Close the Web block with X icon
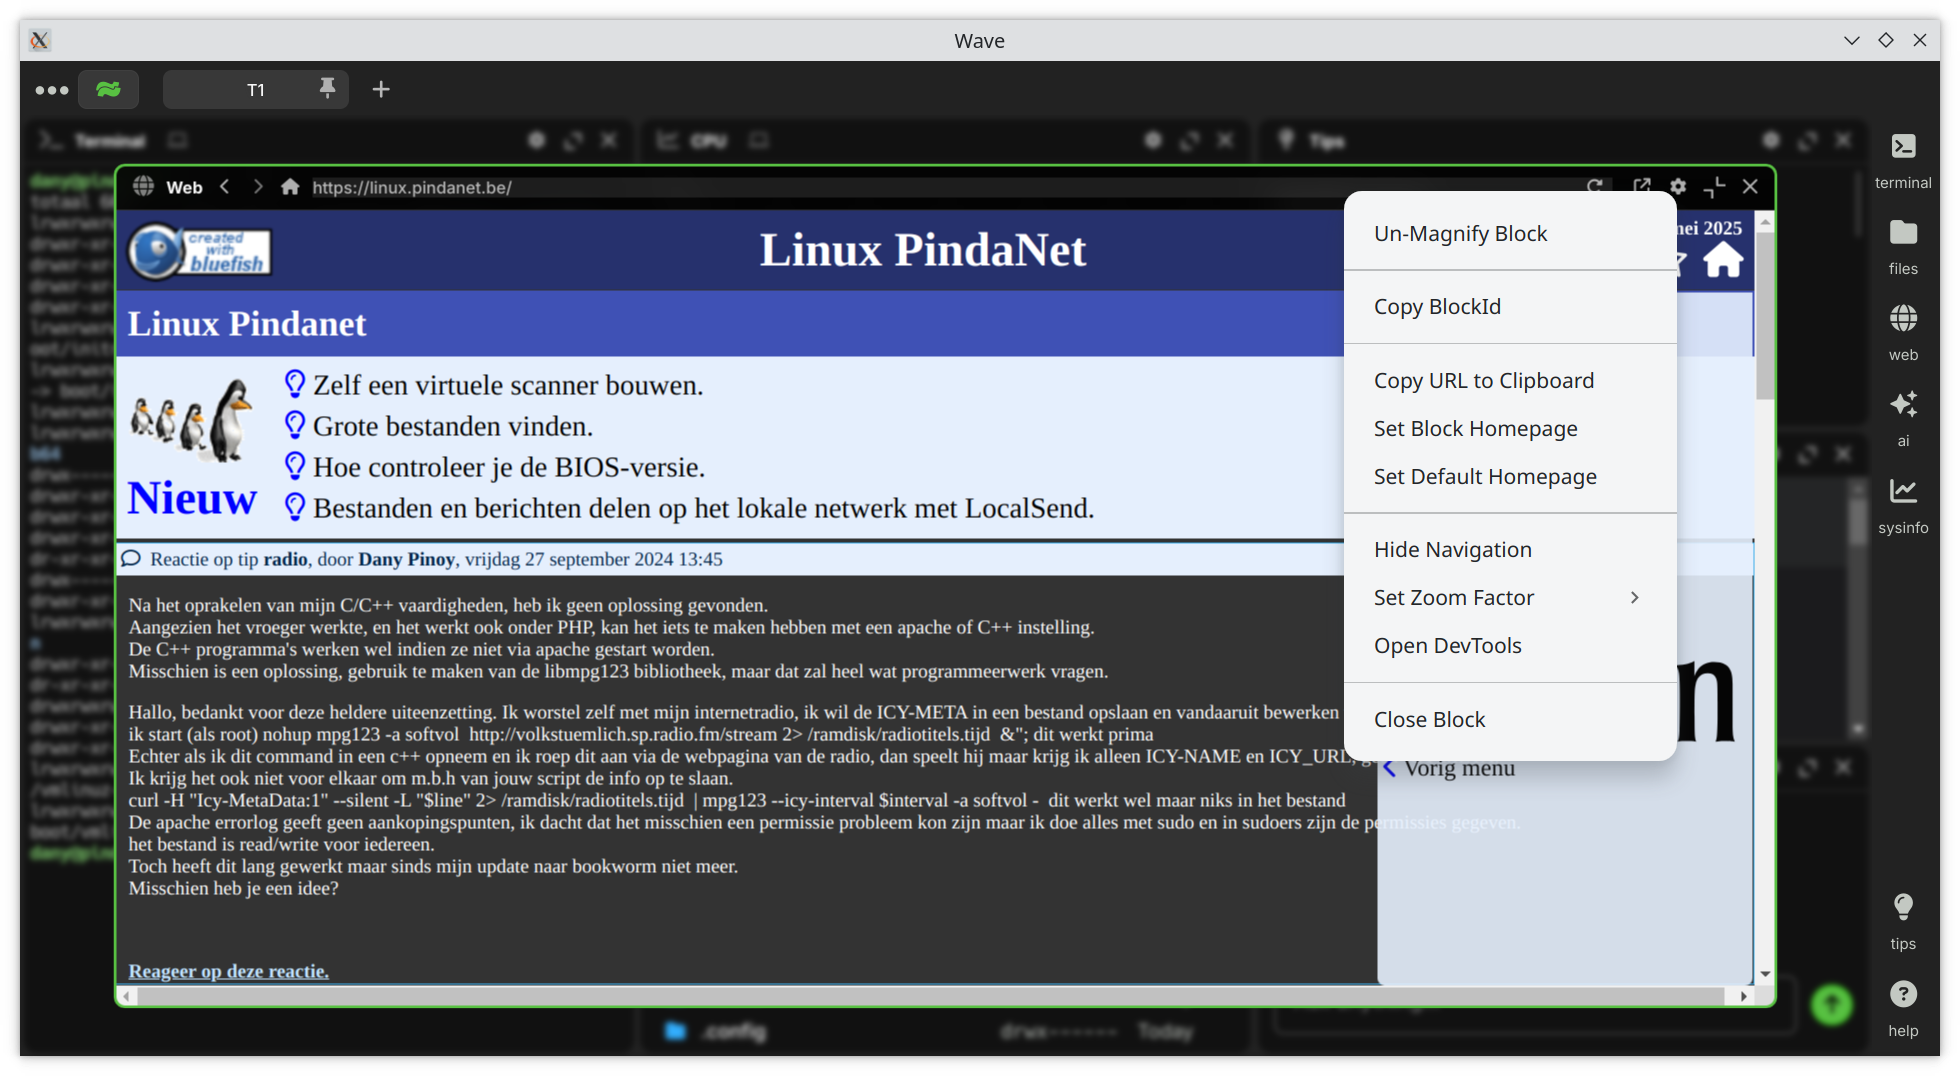This screenshot has height=1076, width=1960. click(x=1750, y=186)
